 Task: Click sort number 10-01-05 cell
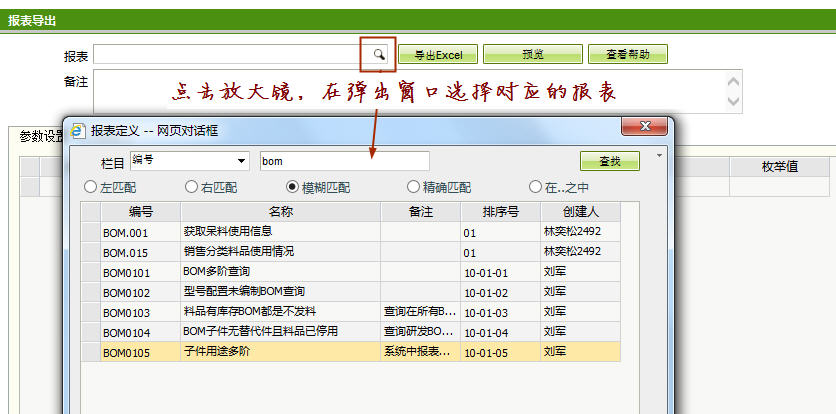(x=501, y=352)
